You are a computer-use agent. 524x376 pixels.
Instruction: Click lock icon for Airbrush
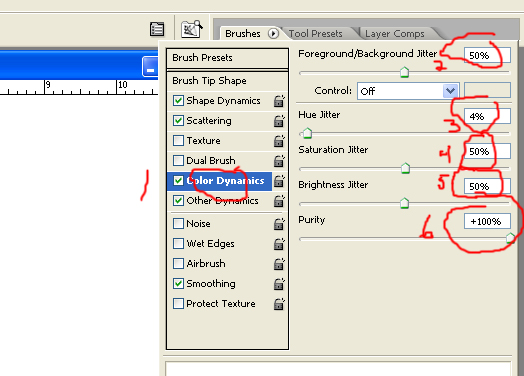click(x=279, y=264)
